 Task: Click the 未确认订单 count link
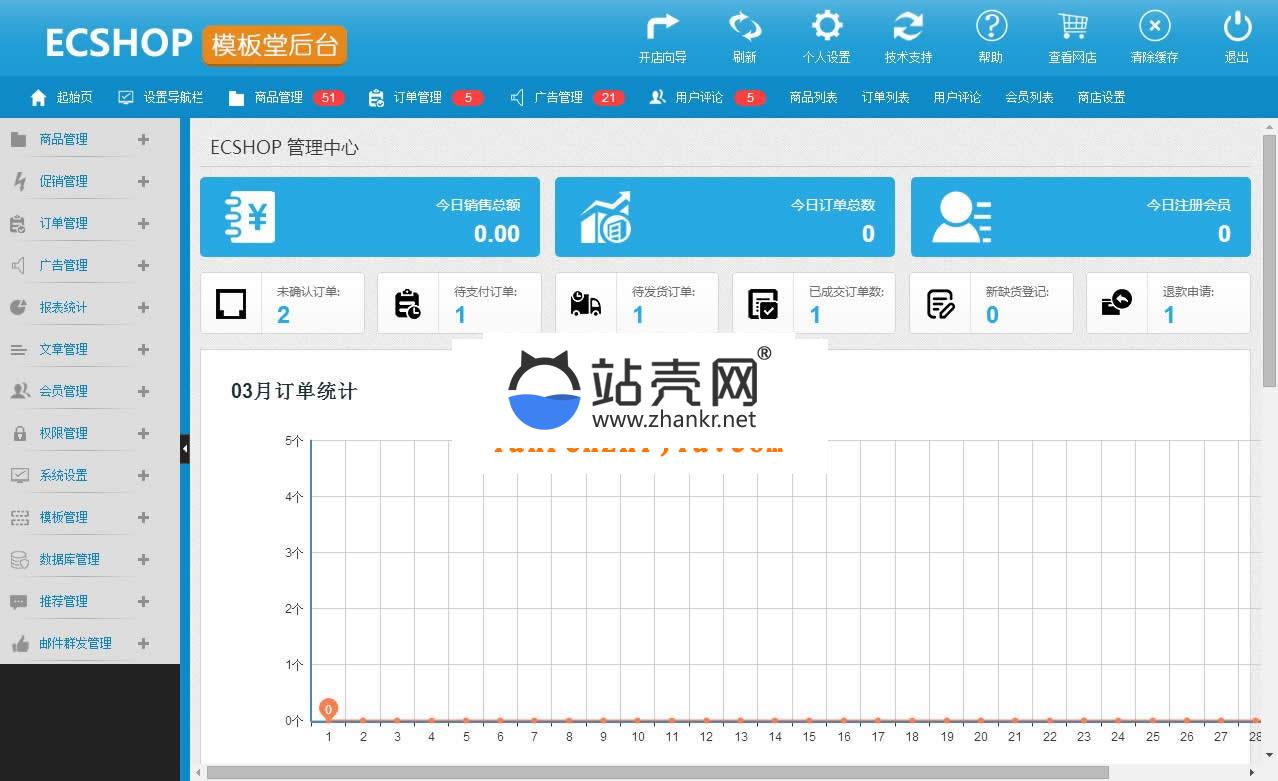point(283,315)
